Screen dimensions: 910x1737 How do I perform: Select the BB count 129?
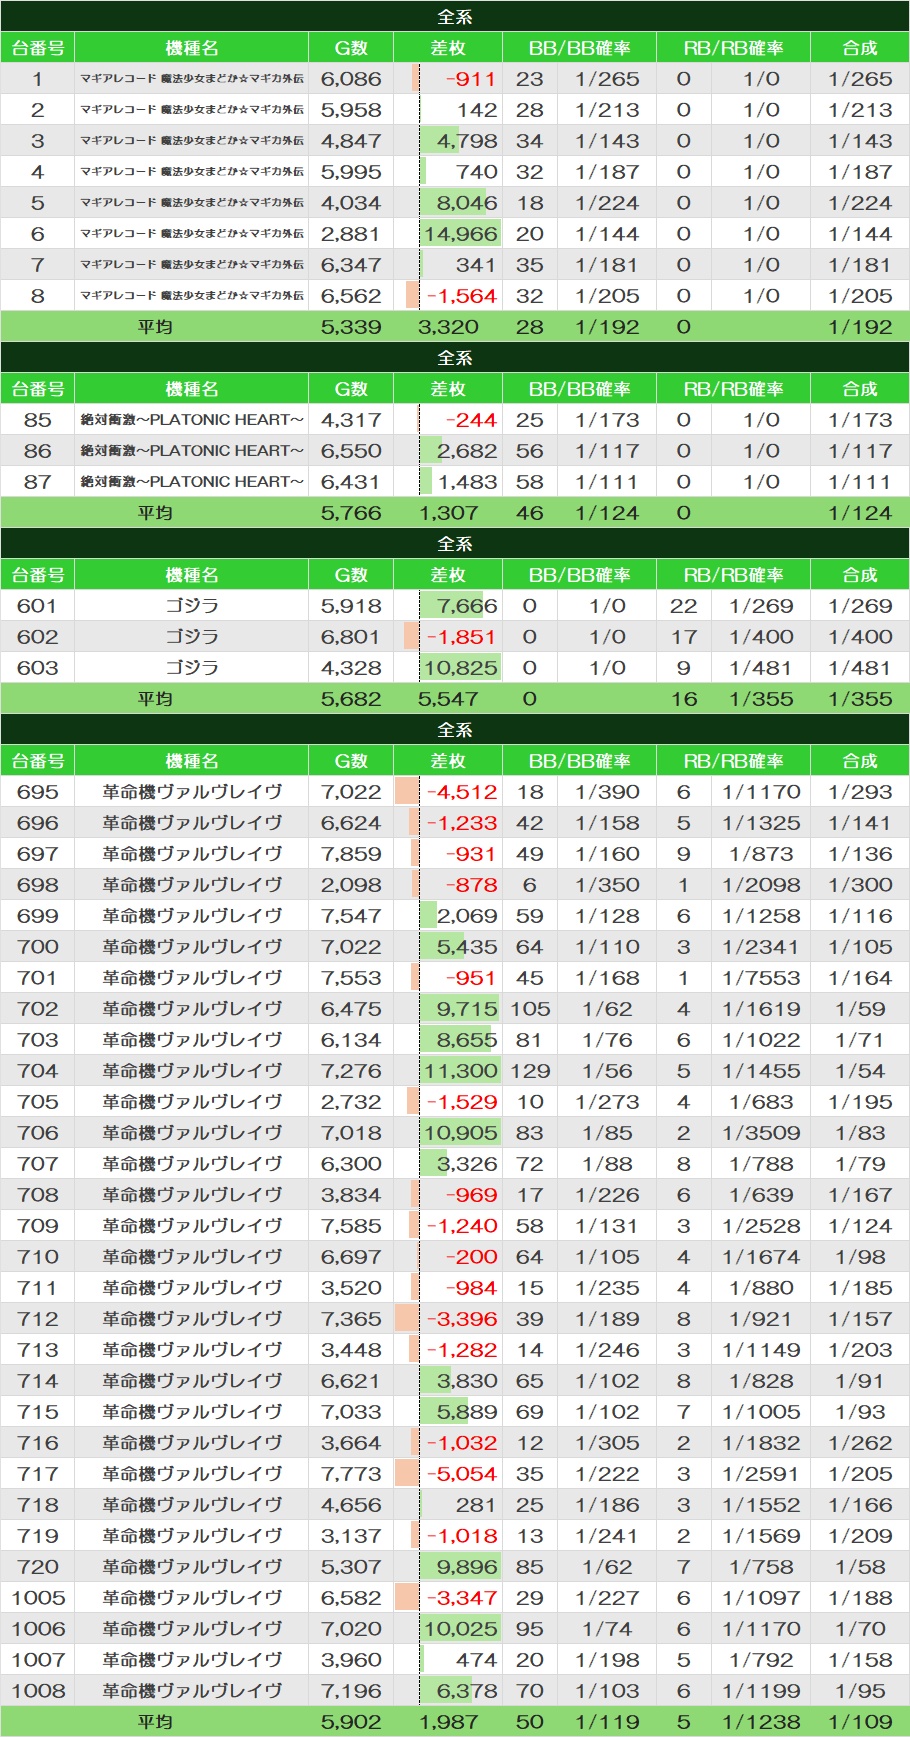tap(530, 1071)
